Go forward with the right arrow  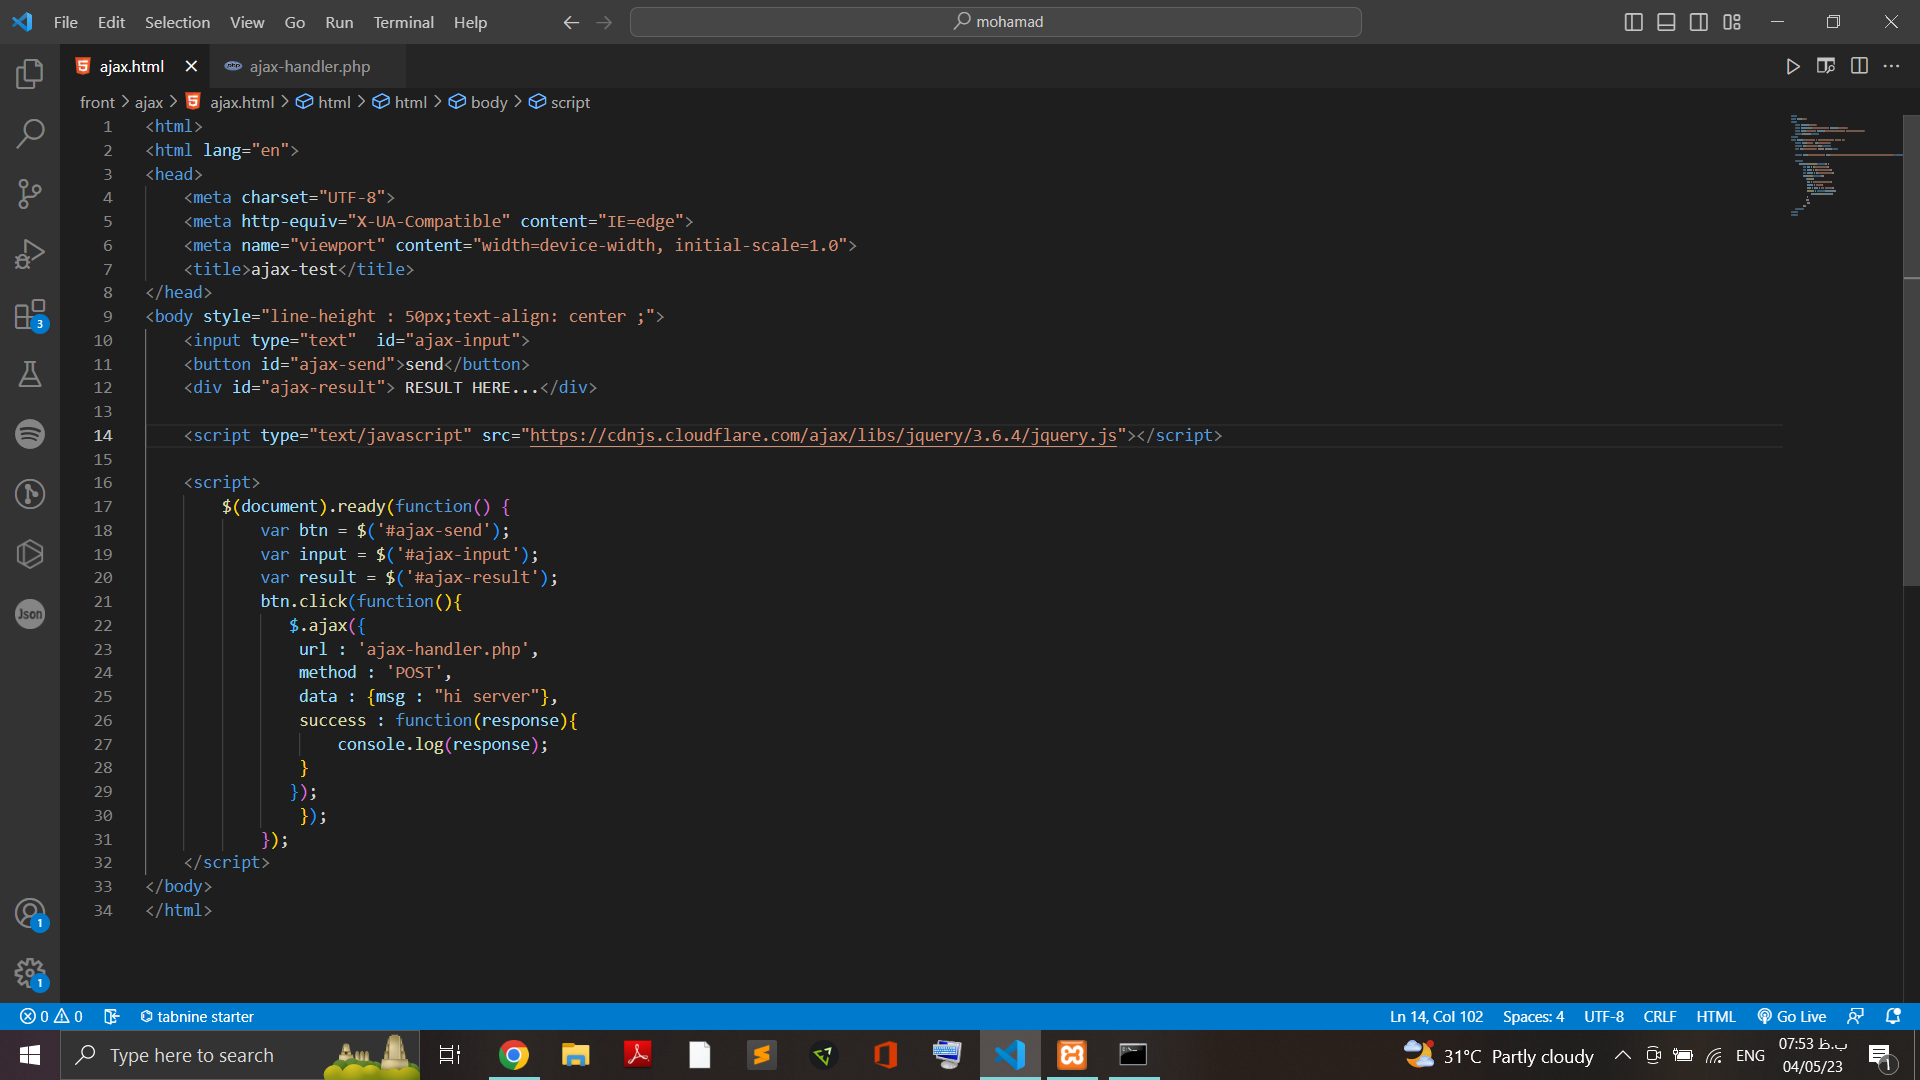(x=604, y=22)
